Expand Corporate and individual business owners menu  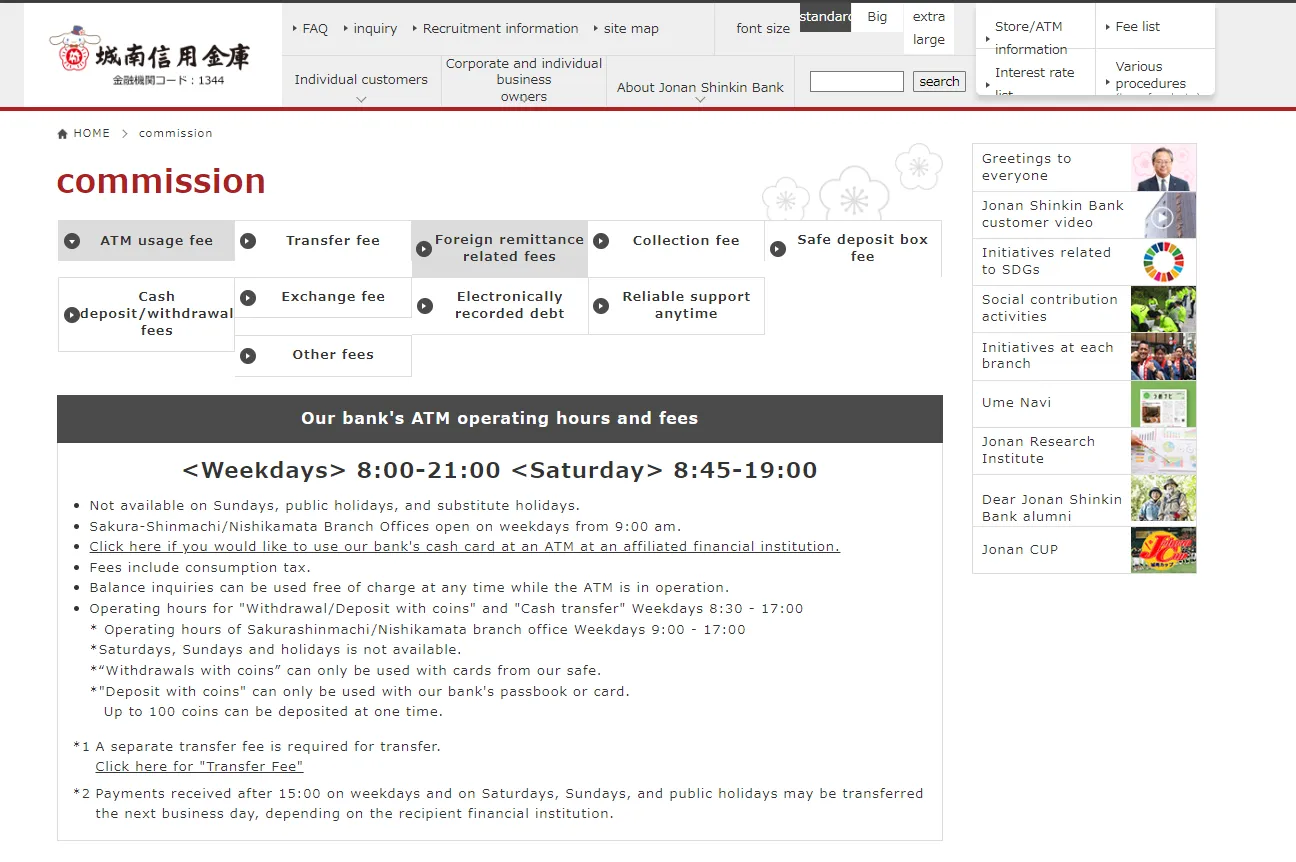pyautogui.click(x=524, y=80)
